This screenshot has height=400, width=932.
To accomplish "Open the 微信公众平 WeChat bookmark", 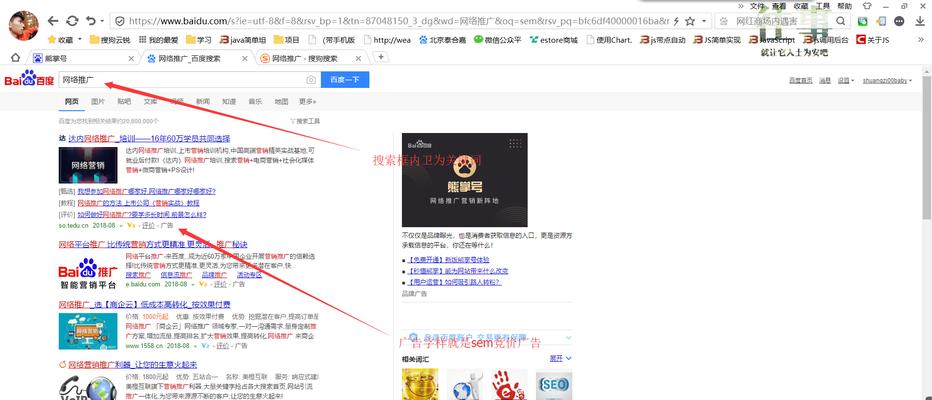I will click(x=498, y=40).
